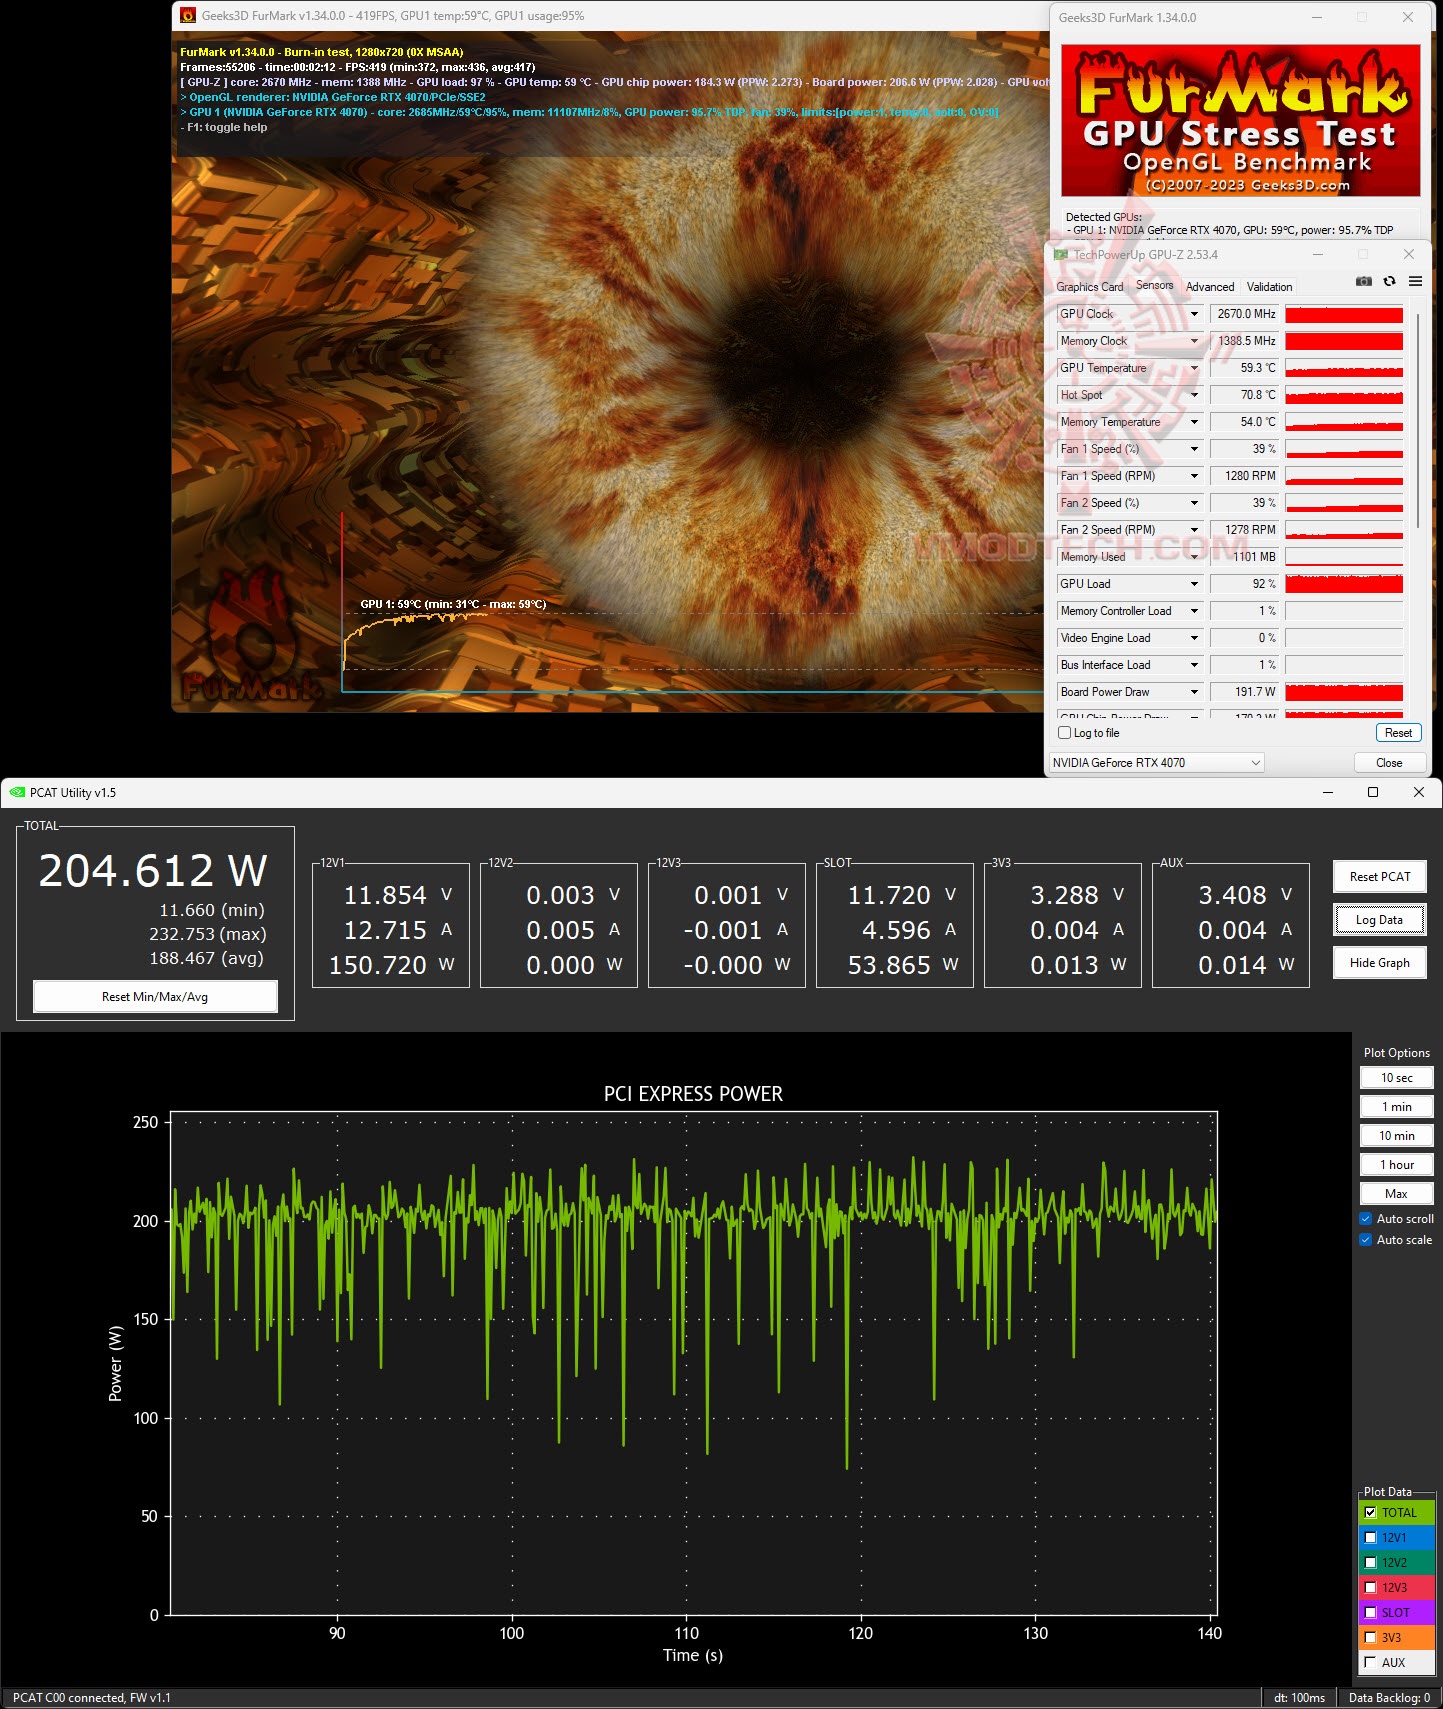Viewport: 1443px width, 1709px height.
Task: Click the FurMark flame icon in title bar
Action: tap(187, 16)
